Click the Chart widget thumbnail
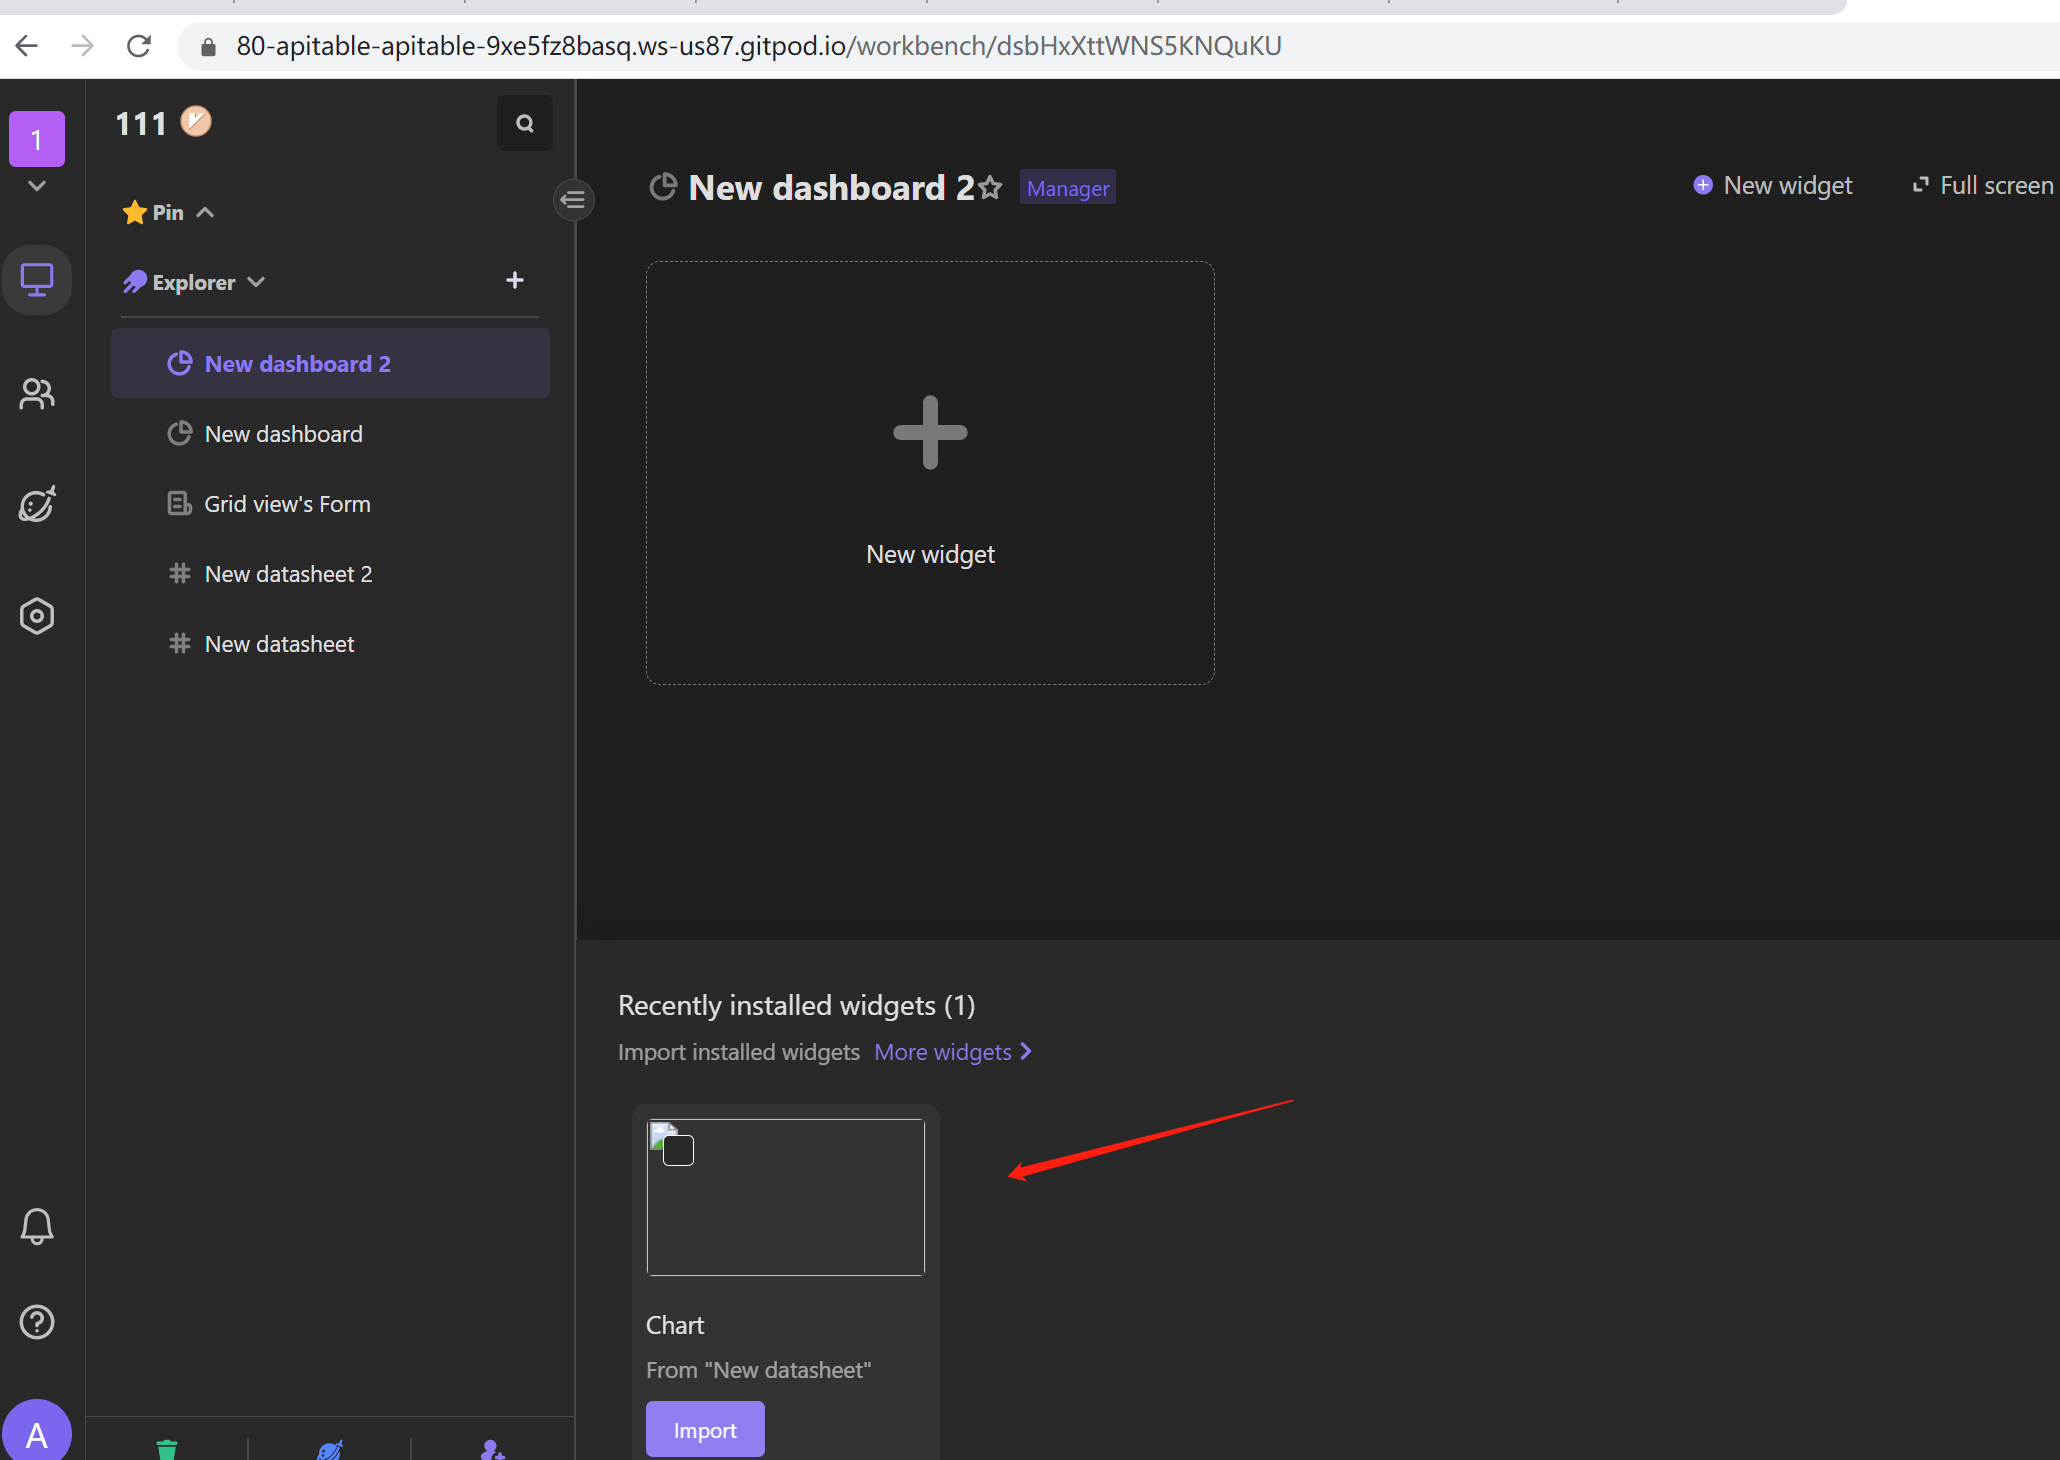This screenshot has width=2060, height=1460. point(786,1196)
